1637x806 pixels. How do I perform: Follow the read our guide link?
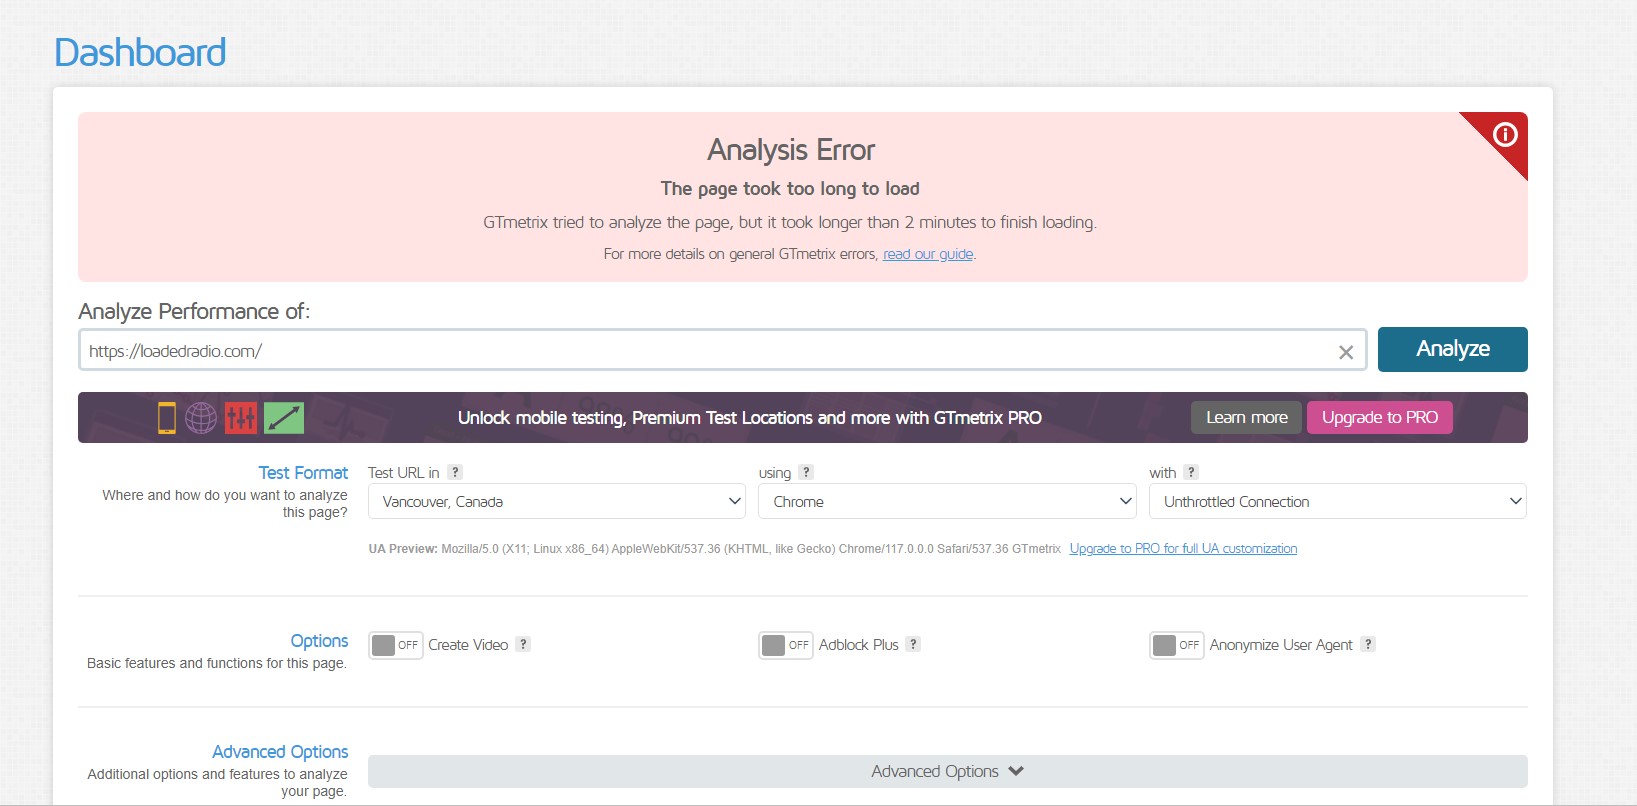coord(927,254)
